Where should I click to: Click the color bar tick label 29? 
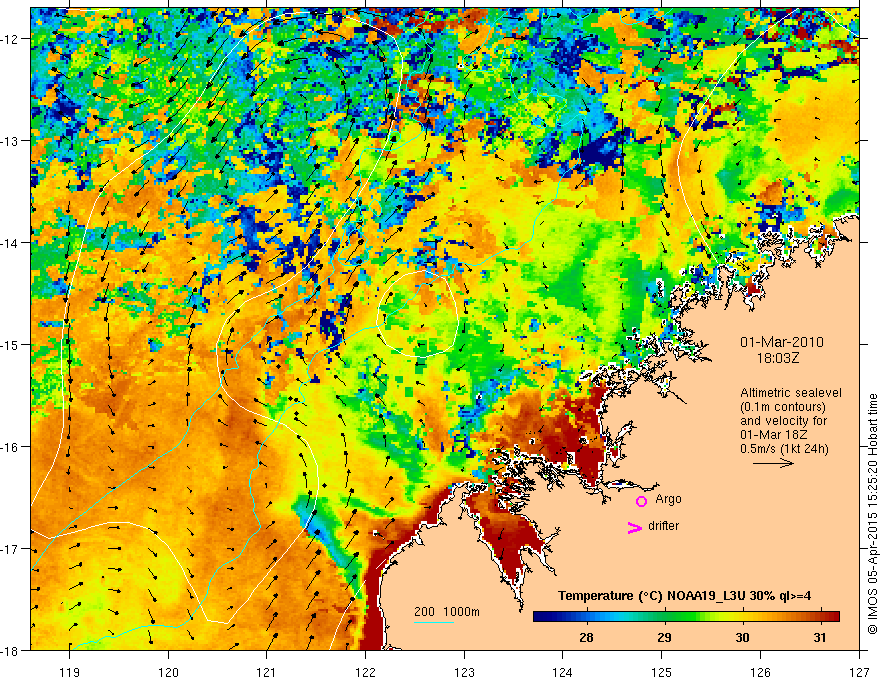click(x=664, y=637)
